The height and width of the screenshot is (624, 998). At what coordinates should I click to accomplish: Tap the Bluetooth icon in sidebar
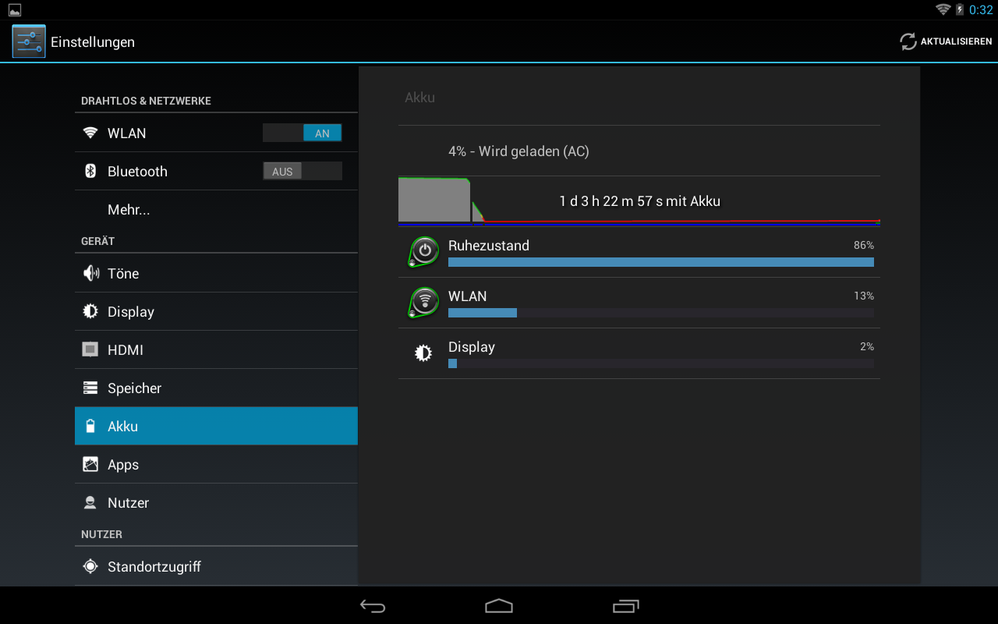(x=91, y=172)
